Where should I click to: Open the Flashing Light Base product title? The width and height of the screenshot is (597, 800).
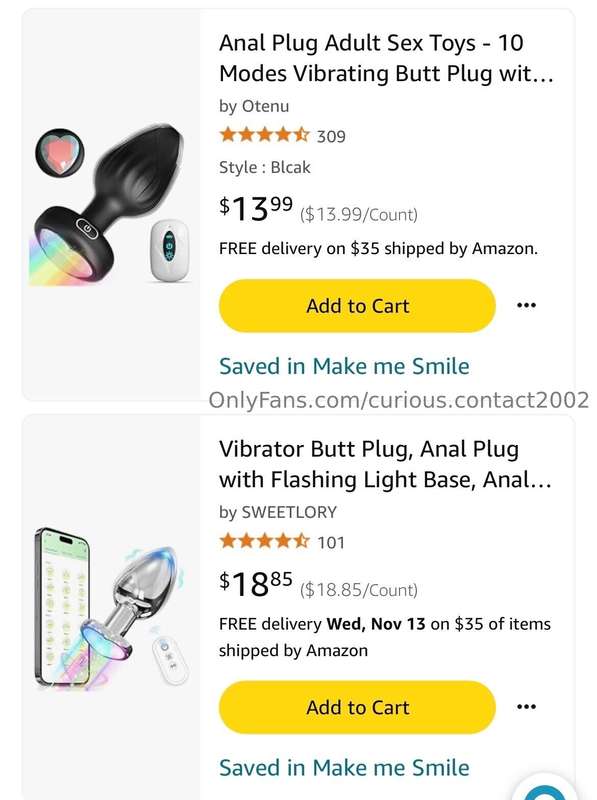[x=385, y=464]
